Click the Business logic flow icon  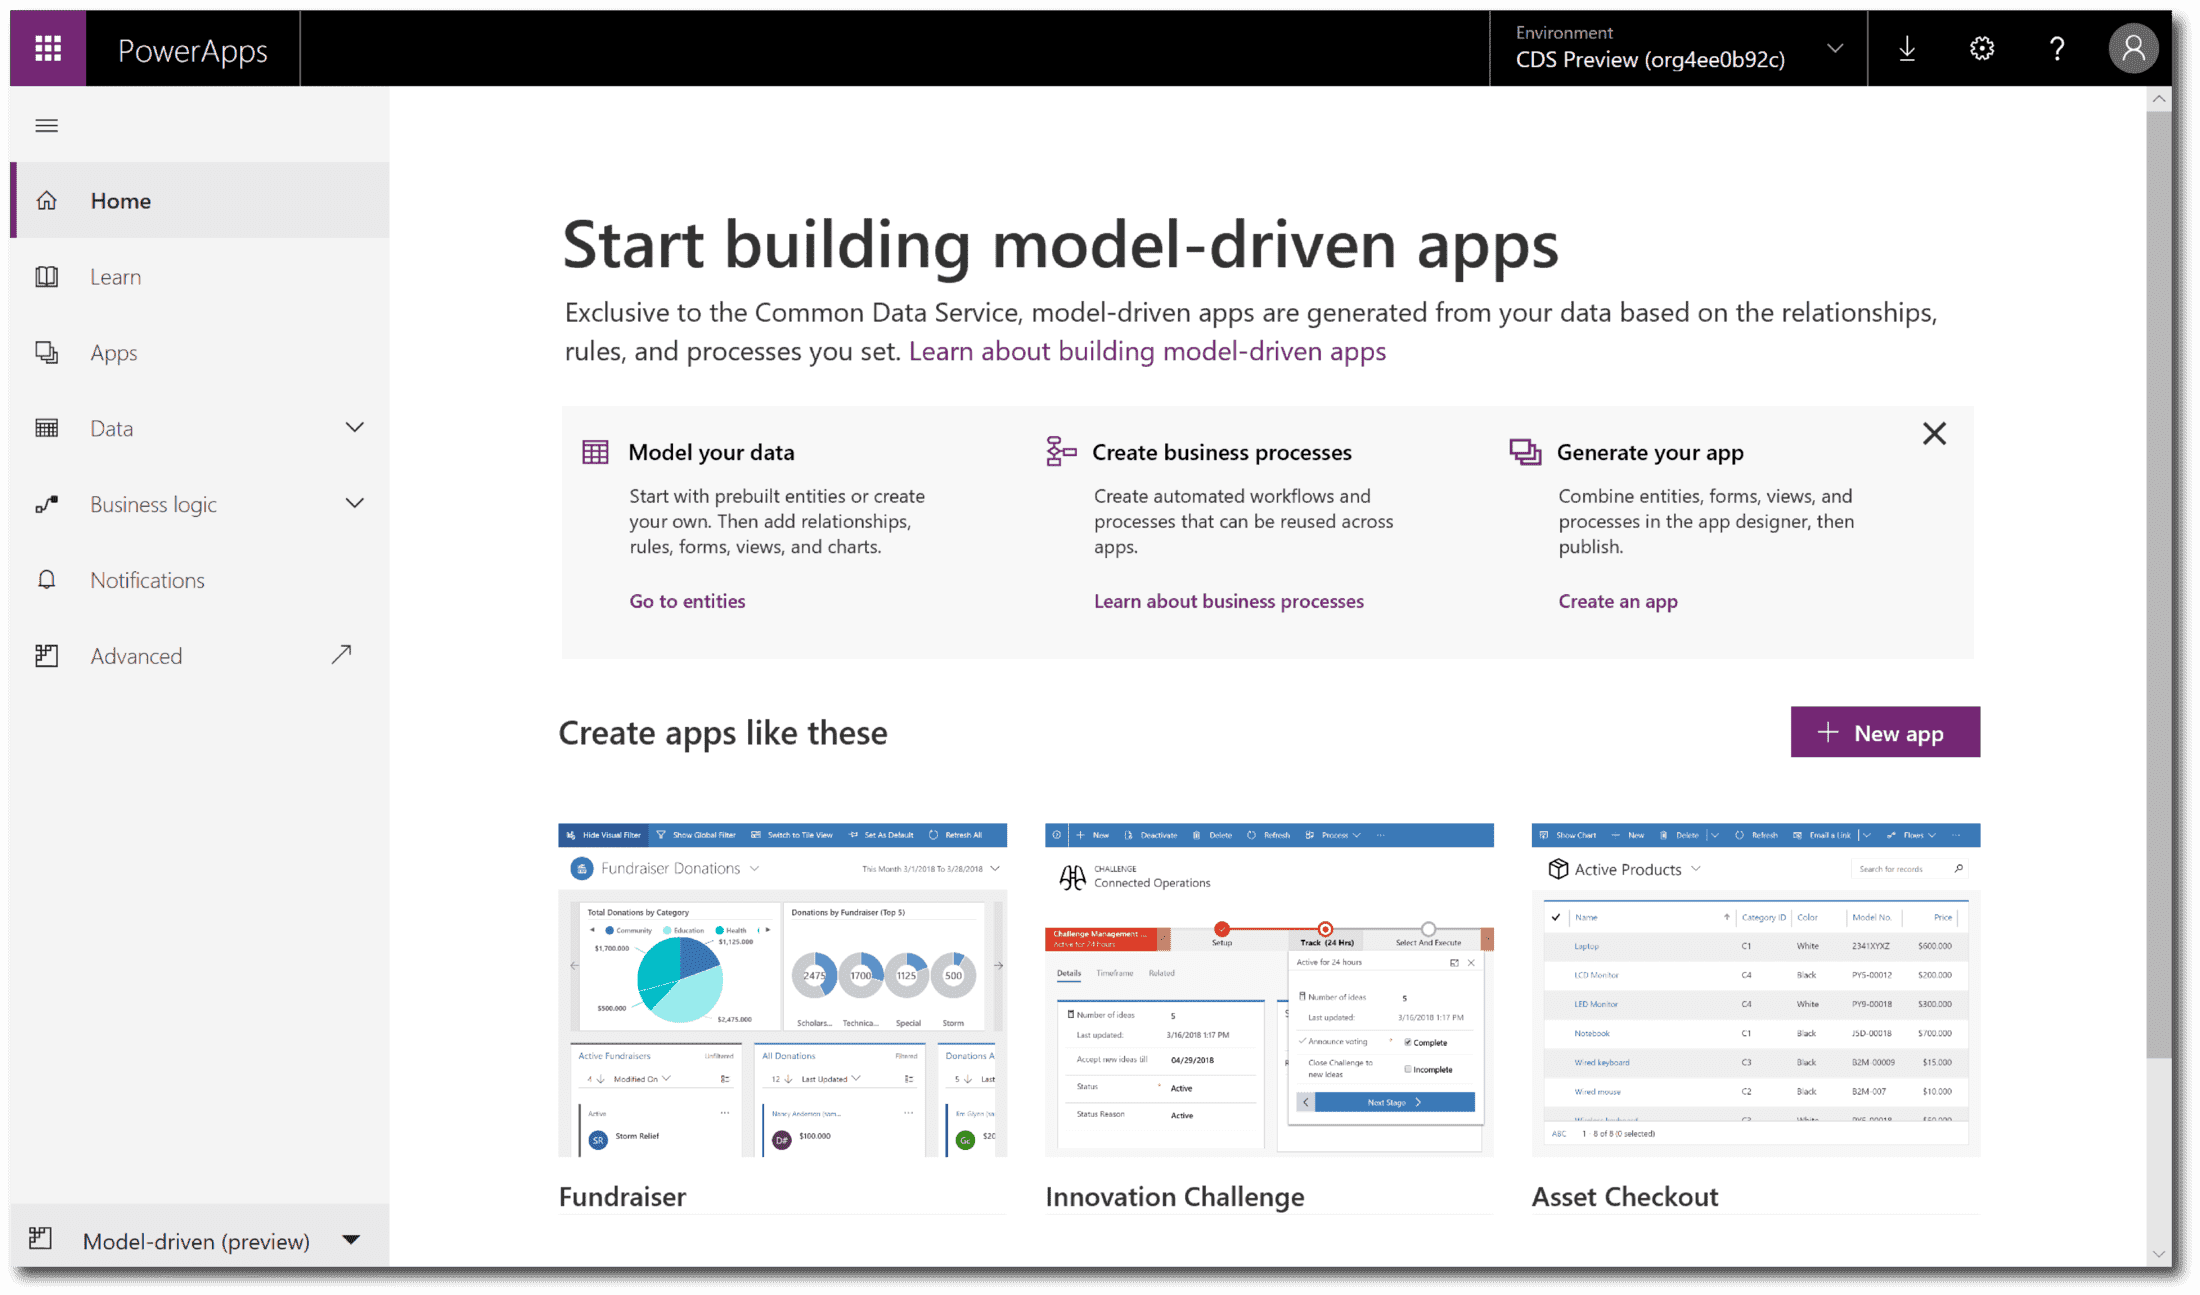(47, 505)
